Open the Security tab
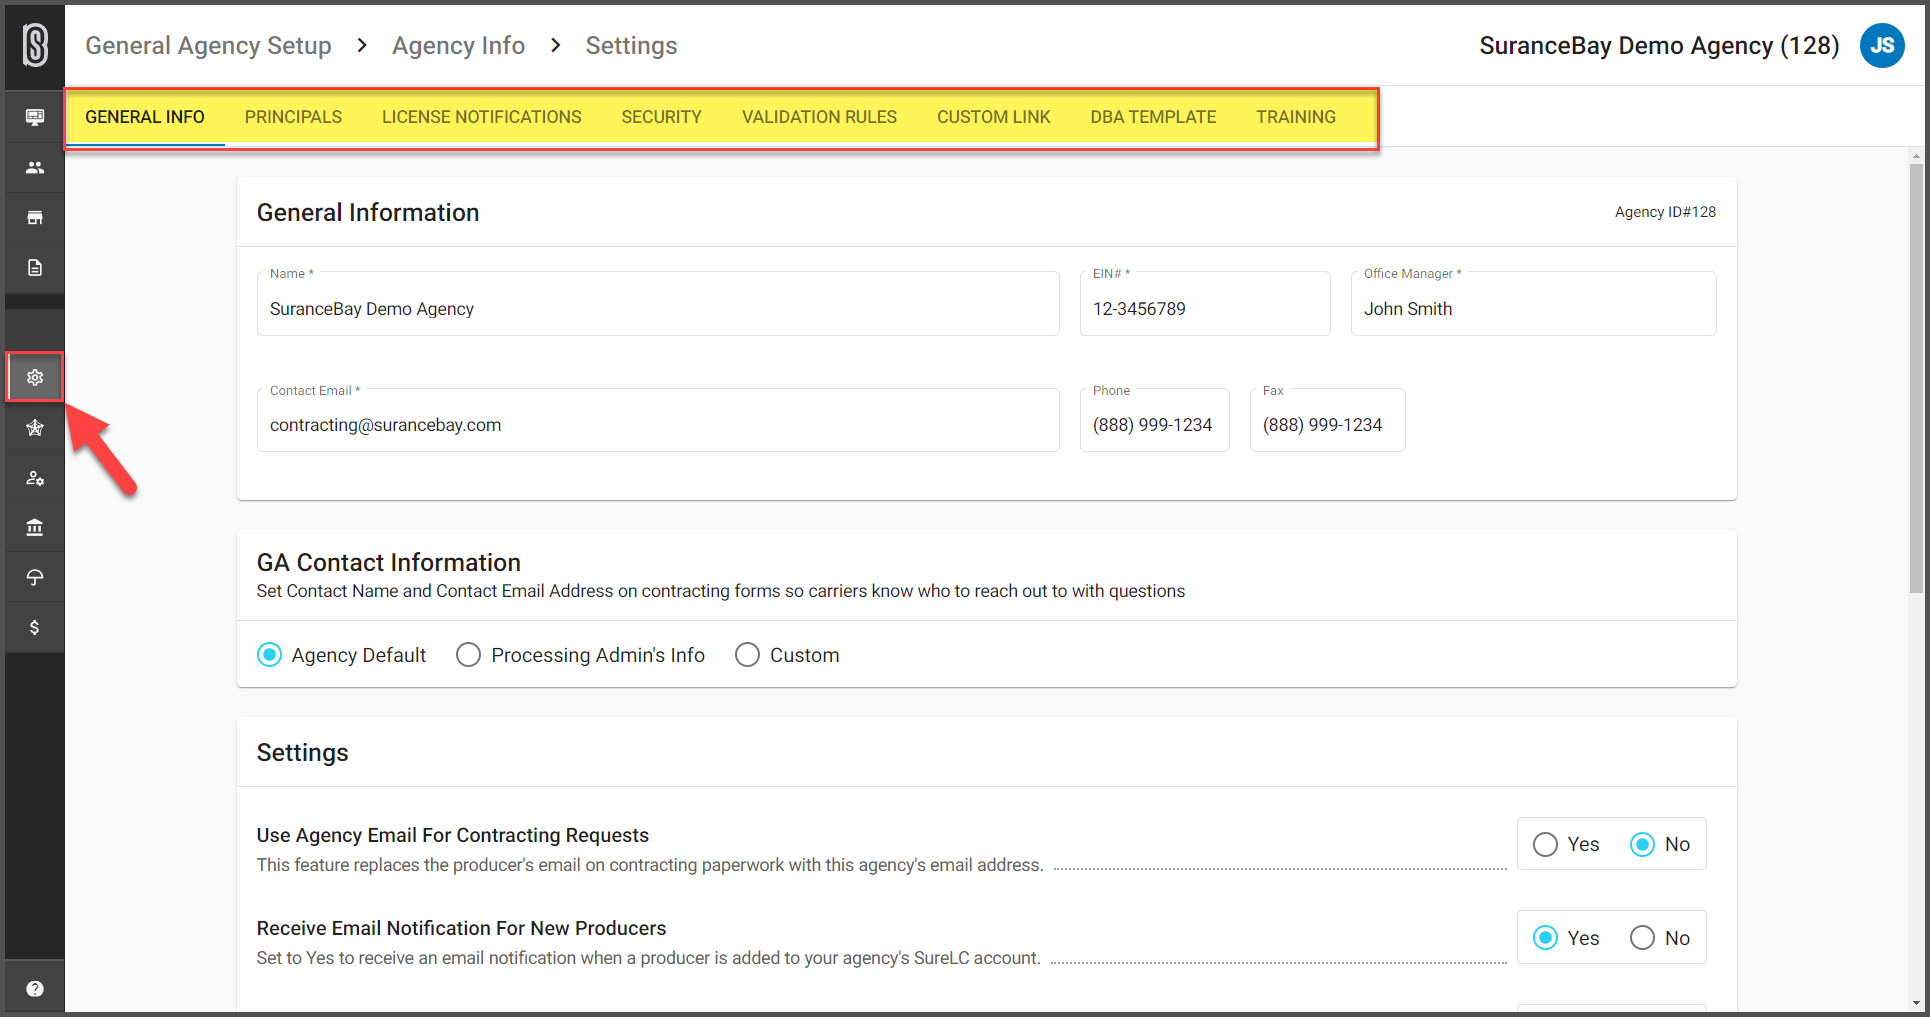 (661, 117)
